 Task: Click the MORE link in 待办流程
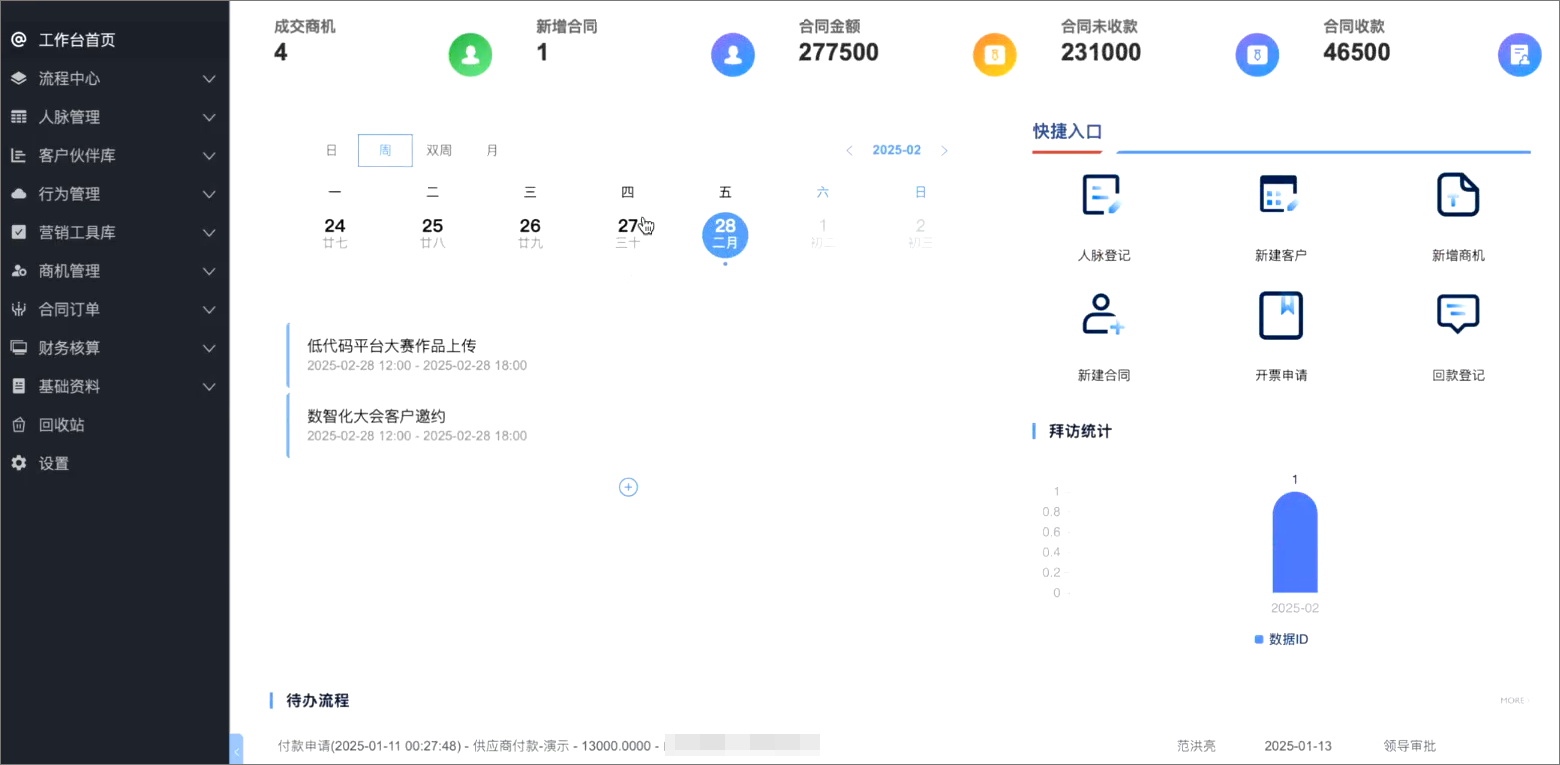[1514, 701]
